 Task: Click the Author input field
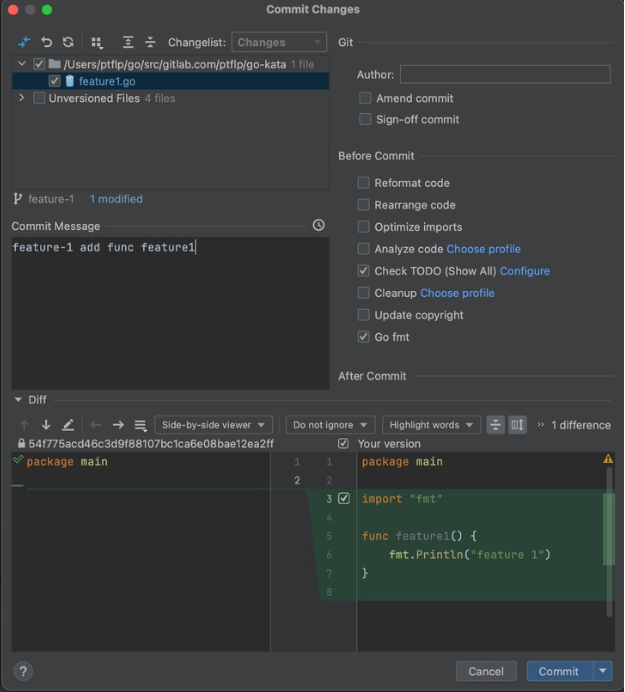(x=505, y=75)
